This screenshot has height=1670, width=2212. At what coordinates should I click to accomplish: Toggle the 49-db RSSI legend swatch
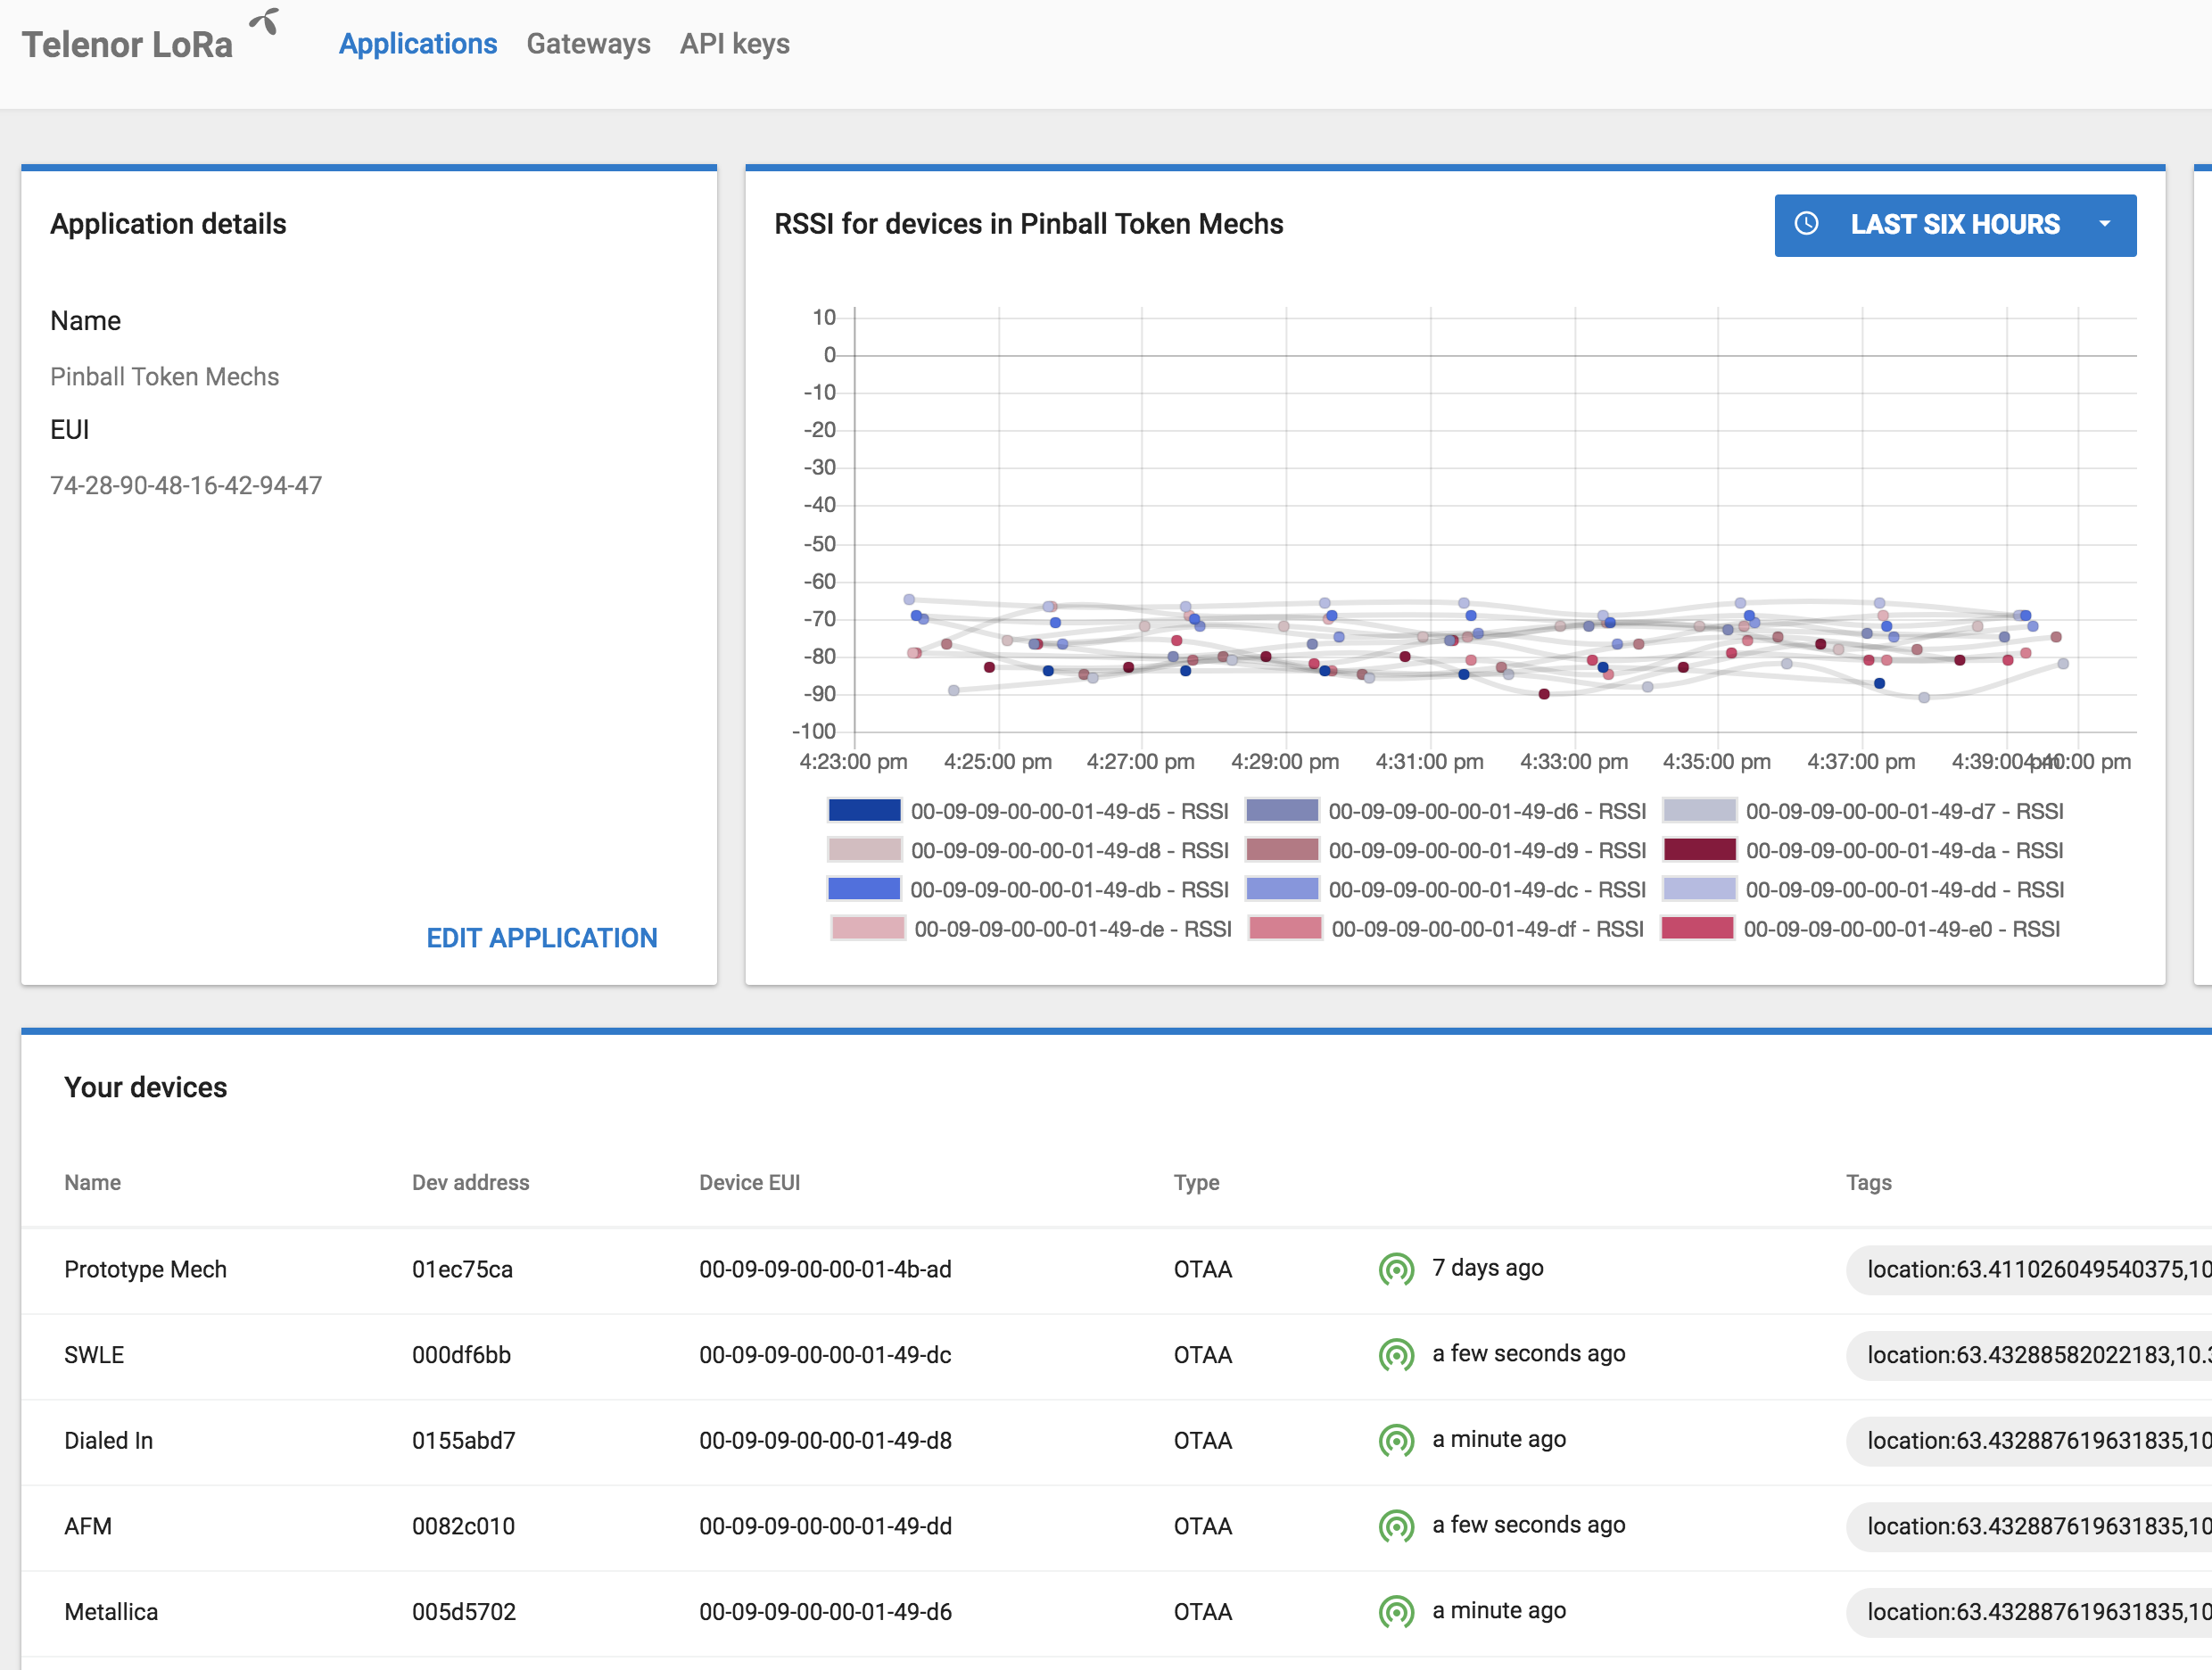865,889
